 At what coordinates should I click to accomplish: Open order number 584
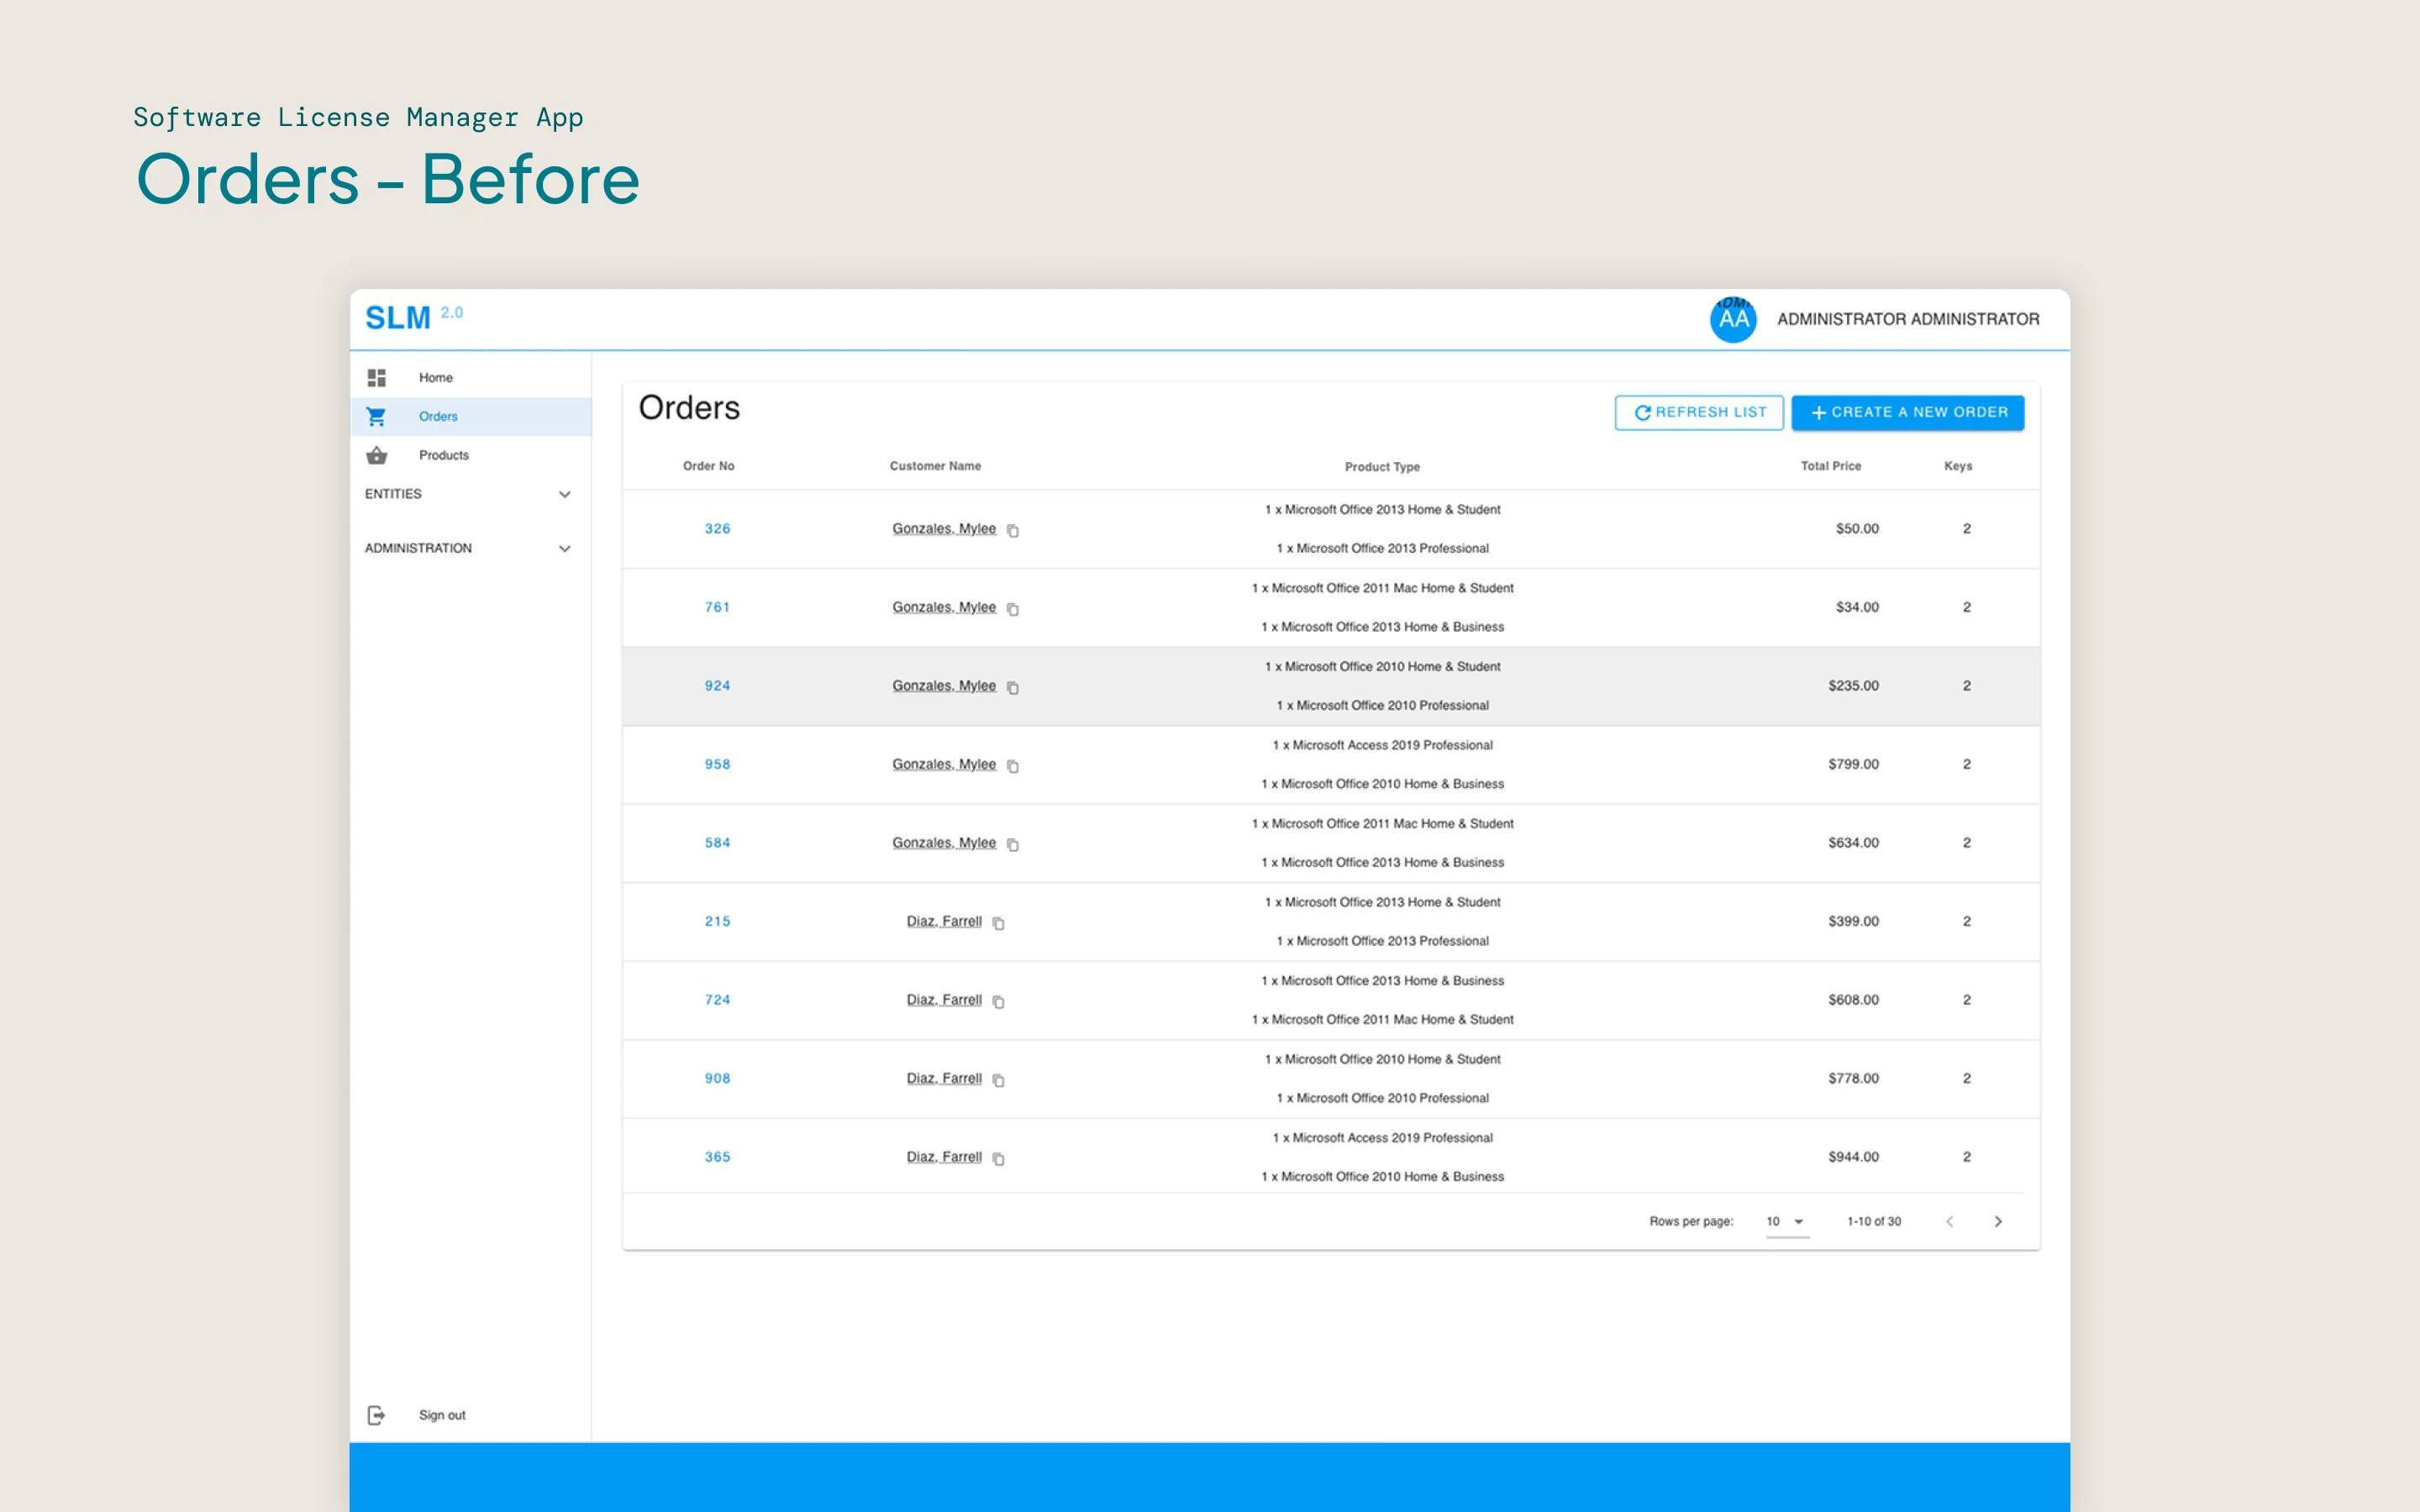(x=717, y=842)
